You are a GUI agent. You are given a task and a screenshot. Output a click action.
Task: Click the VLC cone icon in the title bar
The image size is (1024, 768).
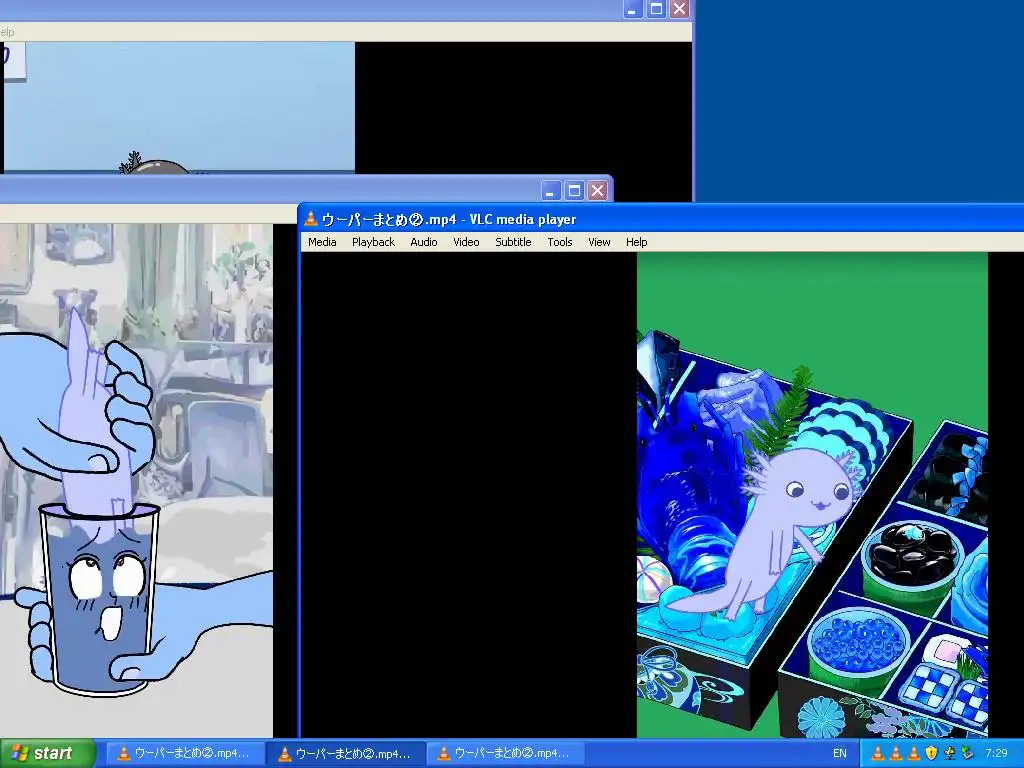click(311, 219)
